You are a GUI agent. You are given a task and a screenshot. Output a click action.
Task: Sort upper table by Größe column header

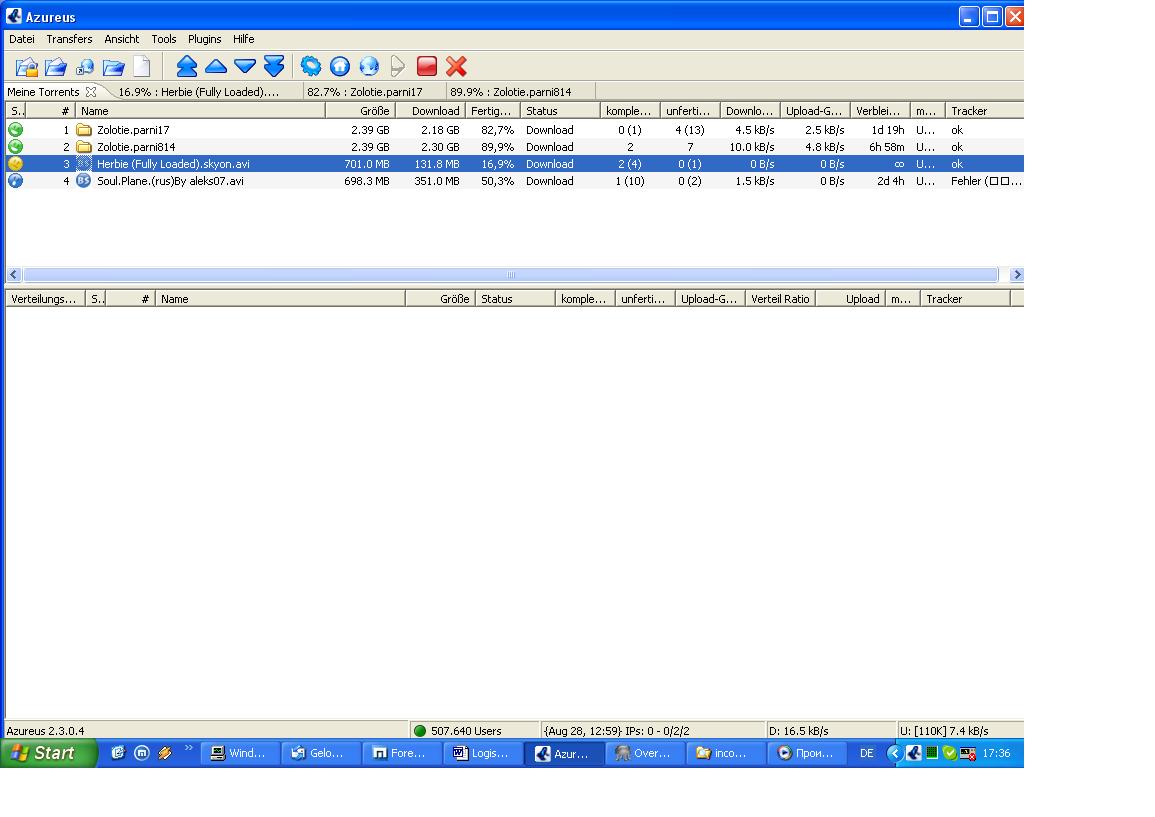click(x=361, y=111)
